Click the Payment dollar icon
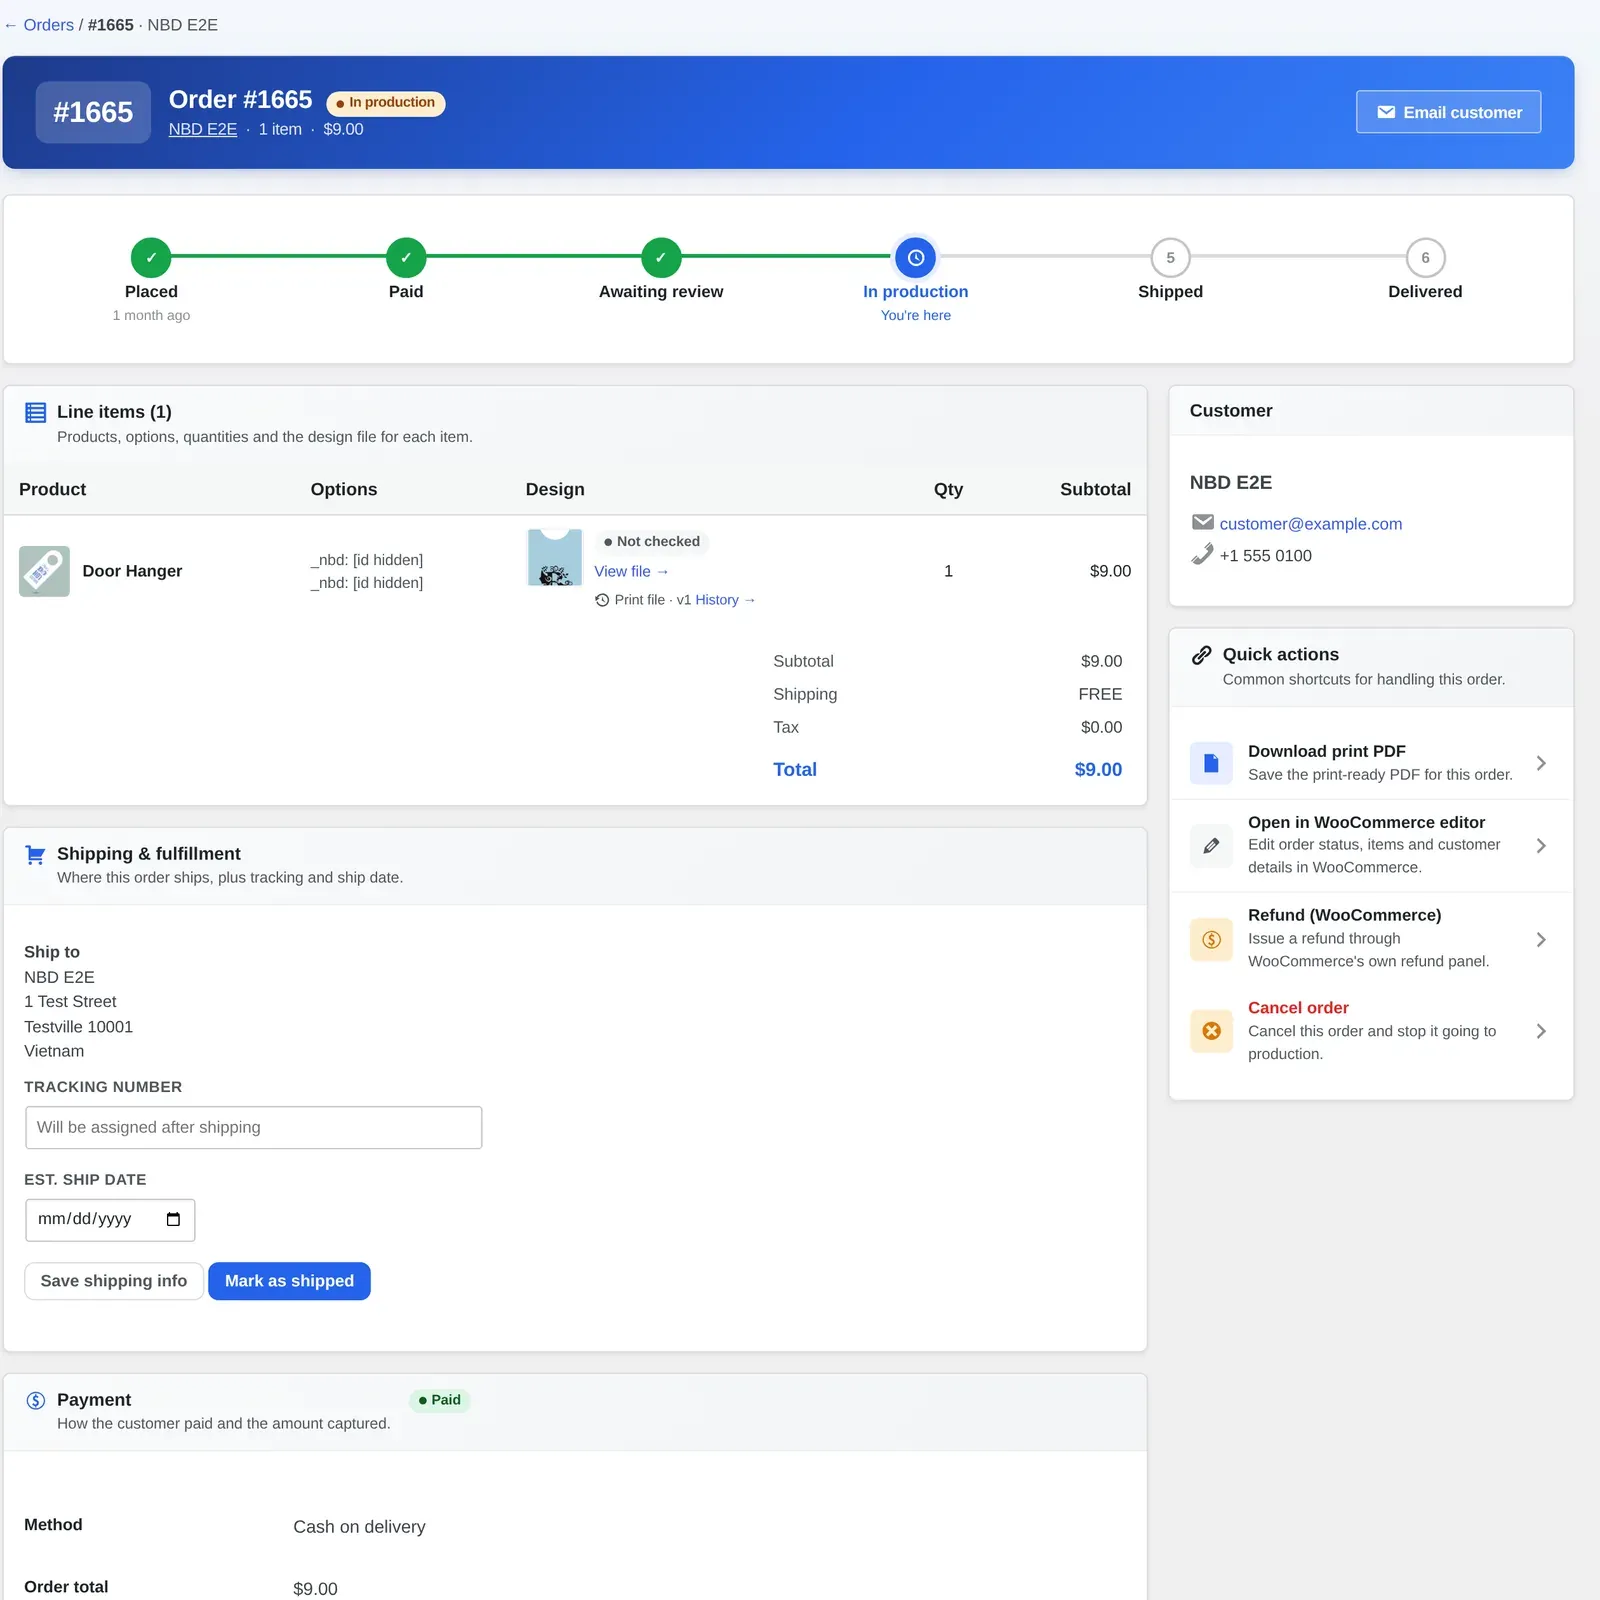Screen dimensions: 1600x1600 [36, 1400]
